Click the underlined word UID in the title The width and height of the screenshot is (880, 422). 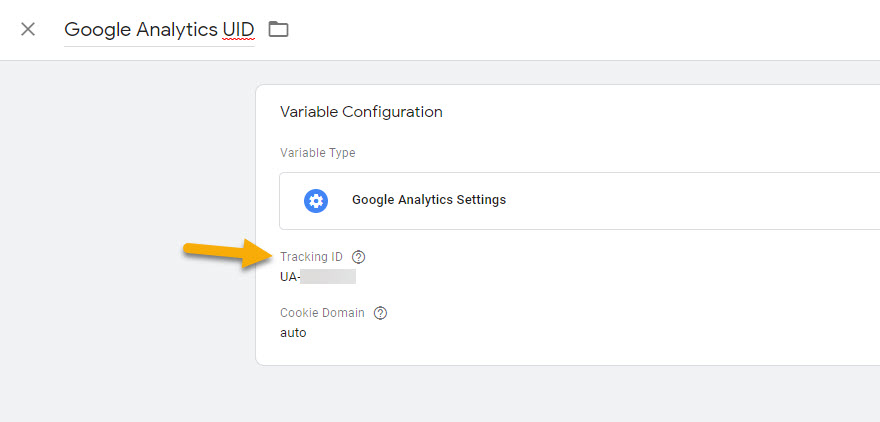pyautogui.click(x=238, y=29)
